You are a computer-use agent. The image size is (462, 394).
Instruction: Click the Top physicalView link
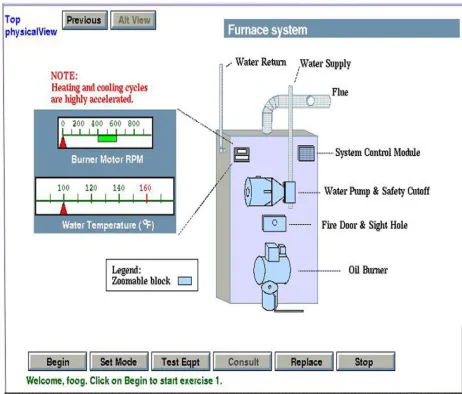(31, 26)
